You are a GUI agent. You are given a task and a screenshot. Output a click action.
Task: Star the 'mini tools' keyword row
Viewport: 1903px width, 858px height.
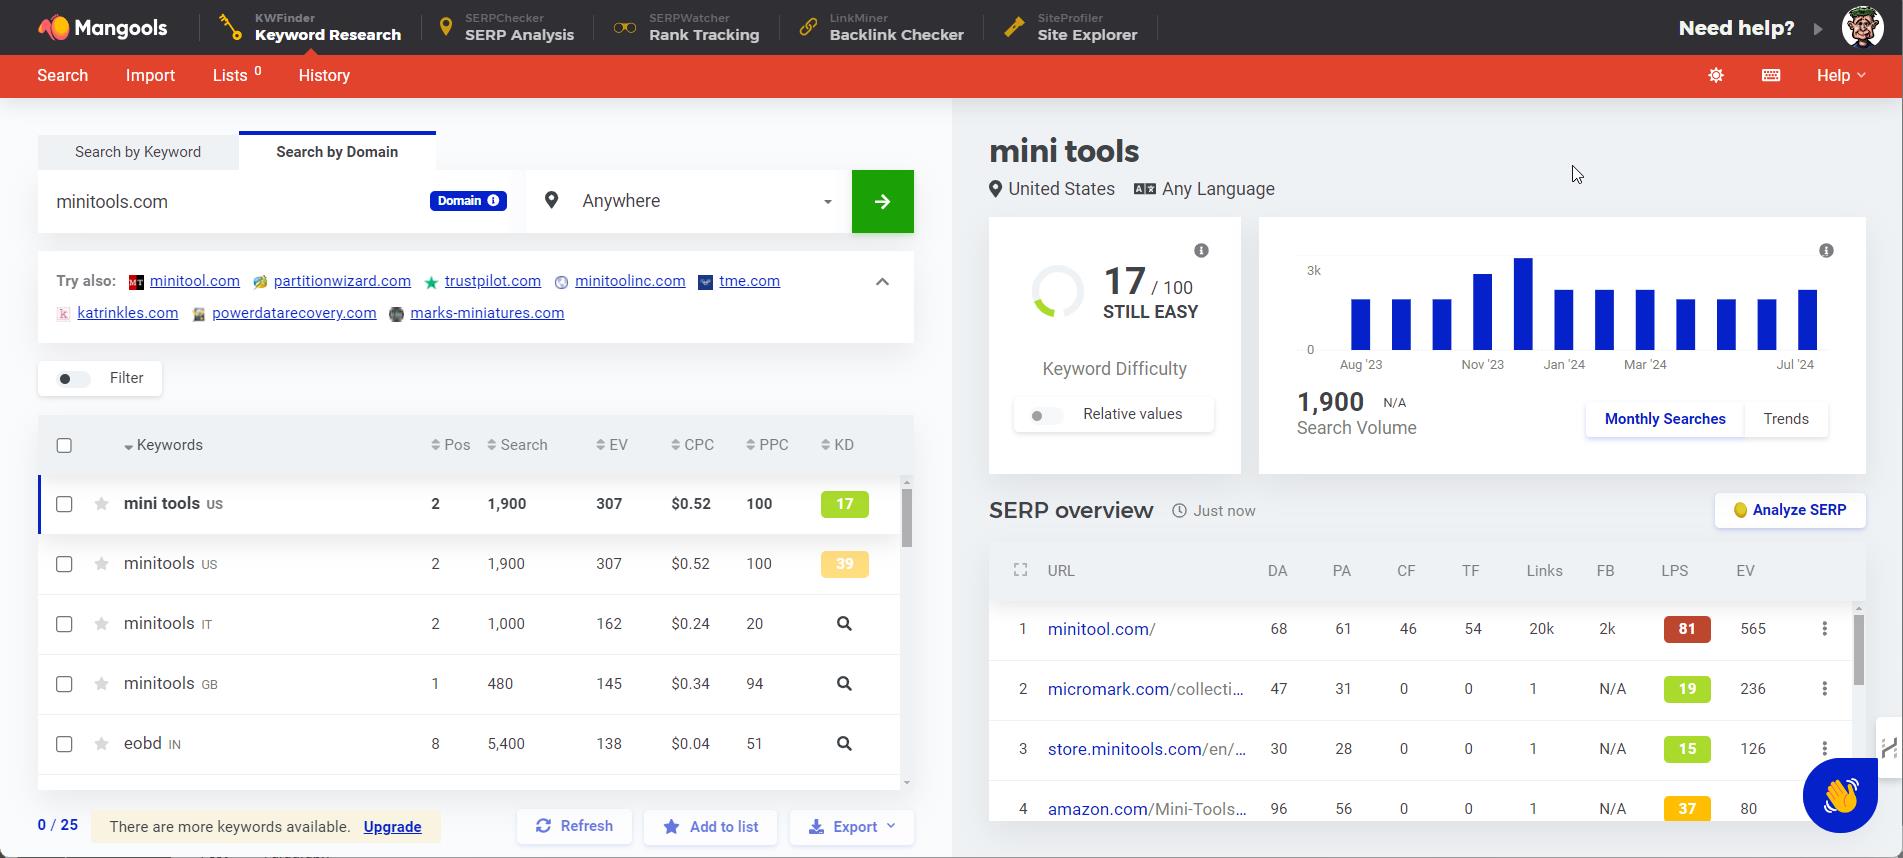point(101,504)
